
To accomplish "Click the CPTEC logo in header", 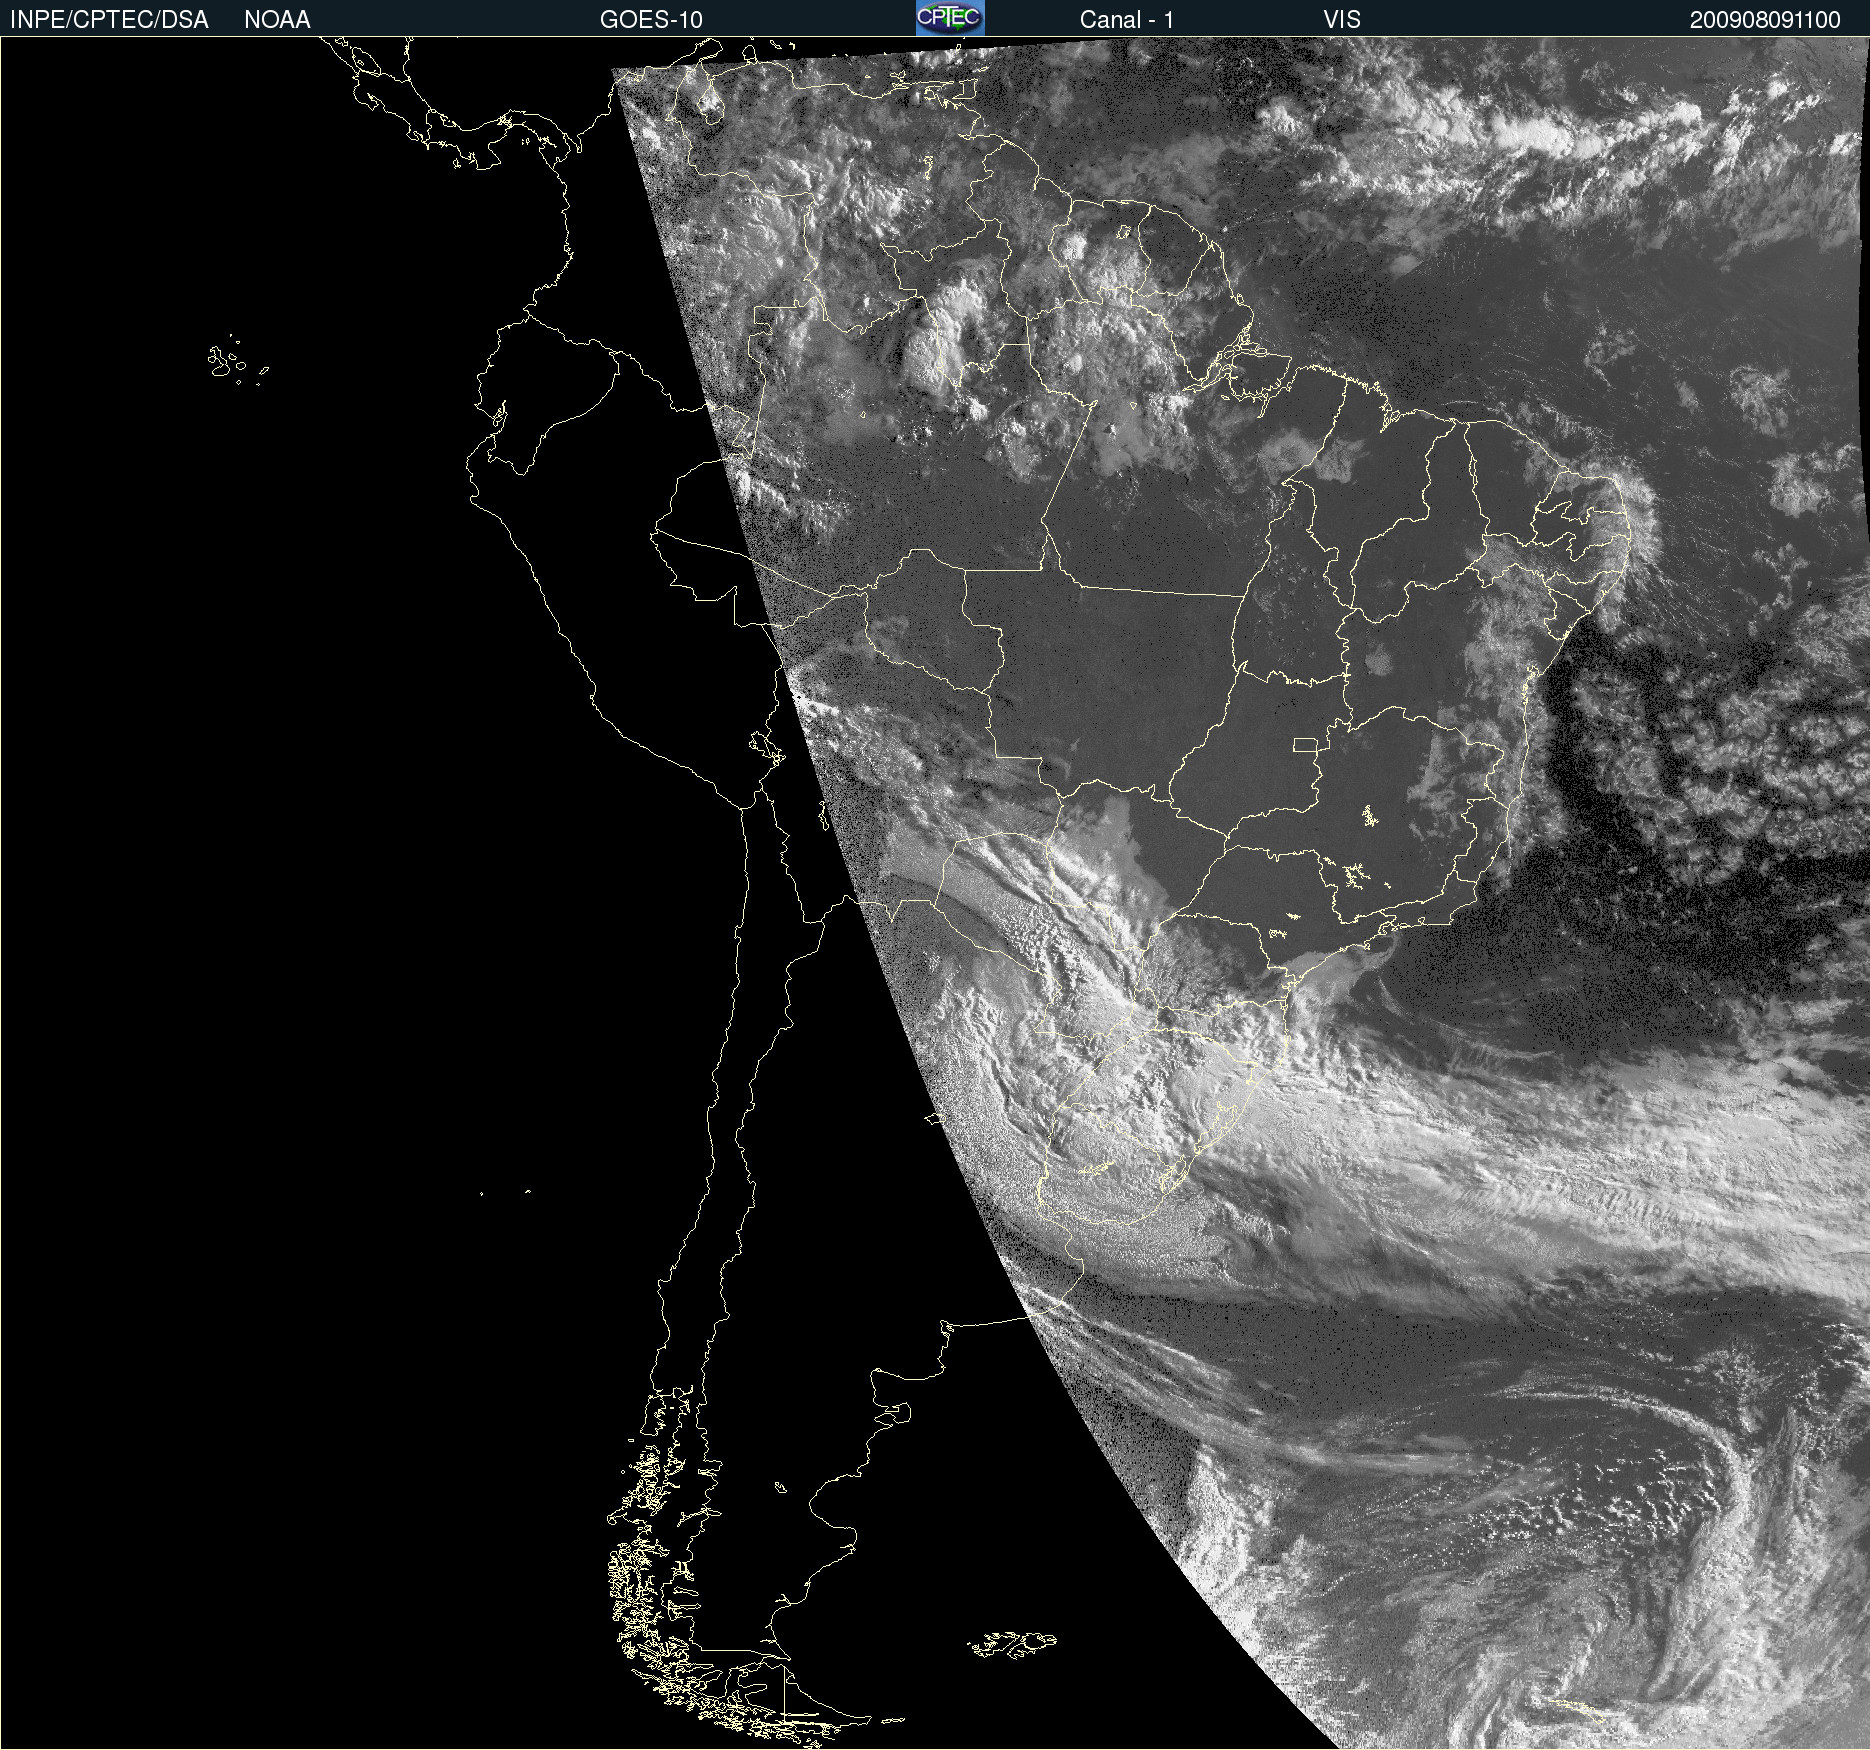I will [x=950, y=18].
